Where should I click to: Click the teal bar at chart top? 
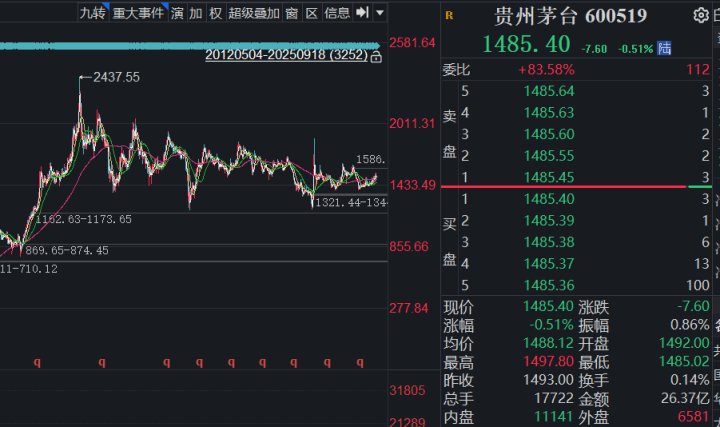click(190, 46)
